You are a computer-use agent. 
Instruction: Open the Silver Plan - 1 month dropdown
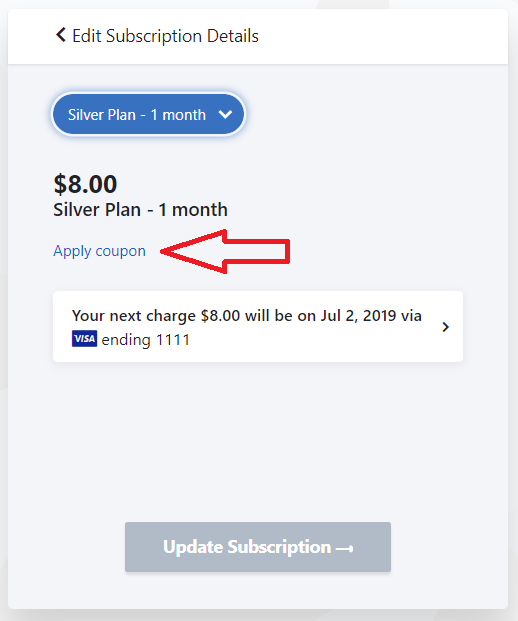tap(149, 114)
